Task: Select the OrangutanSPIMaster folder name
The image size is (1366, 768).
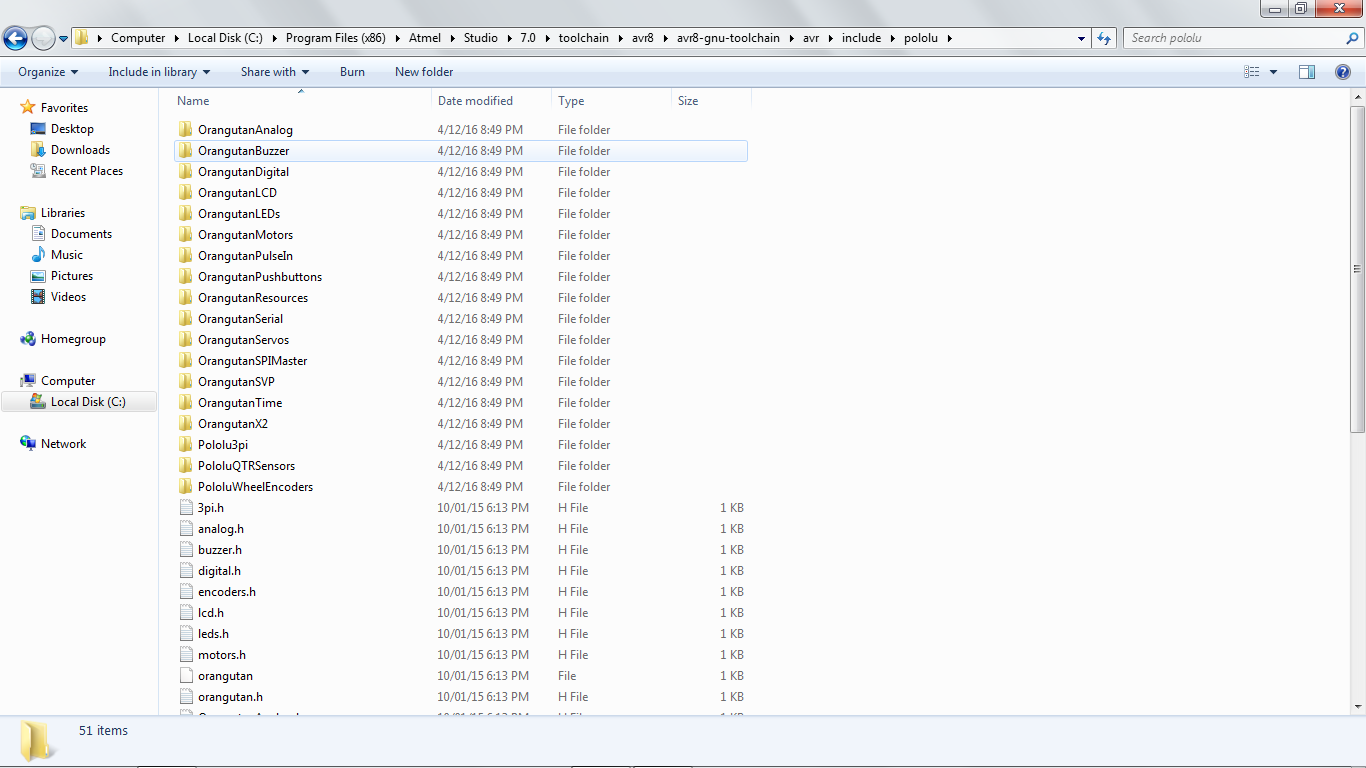Action: pyautogui.click(x=252, y=361)
